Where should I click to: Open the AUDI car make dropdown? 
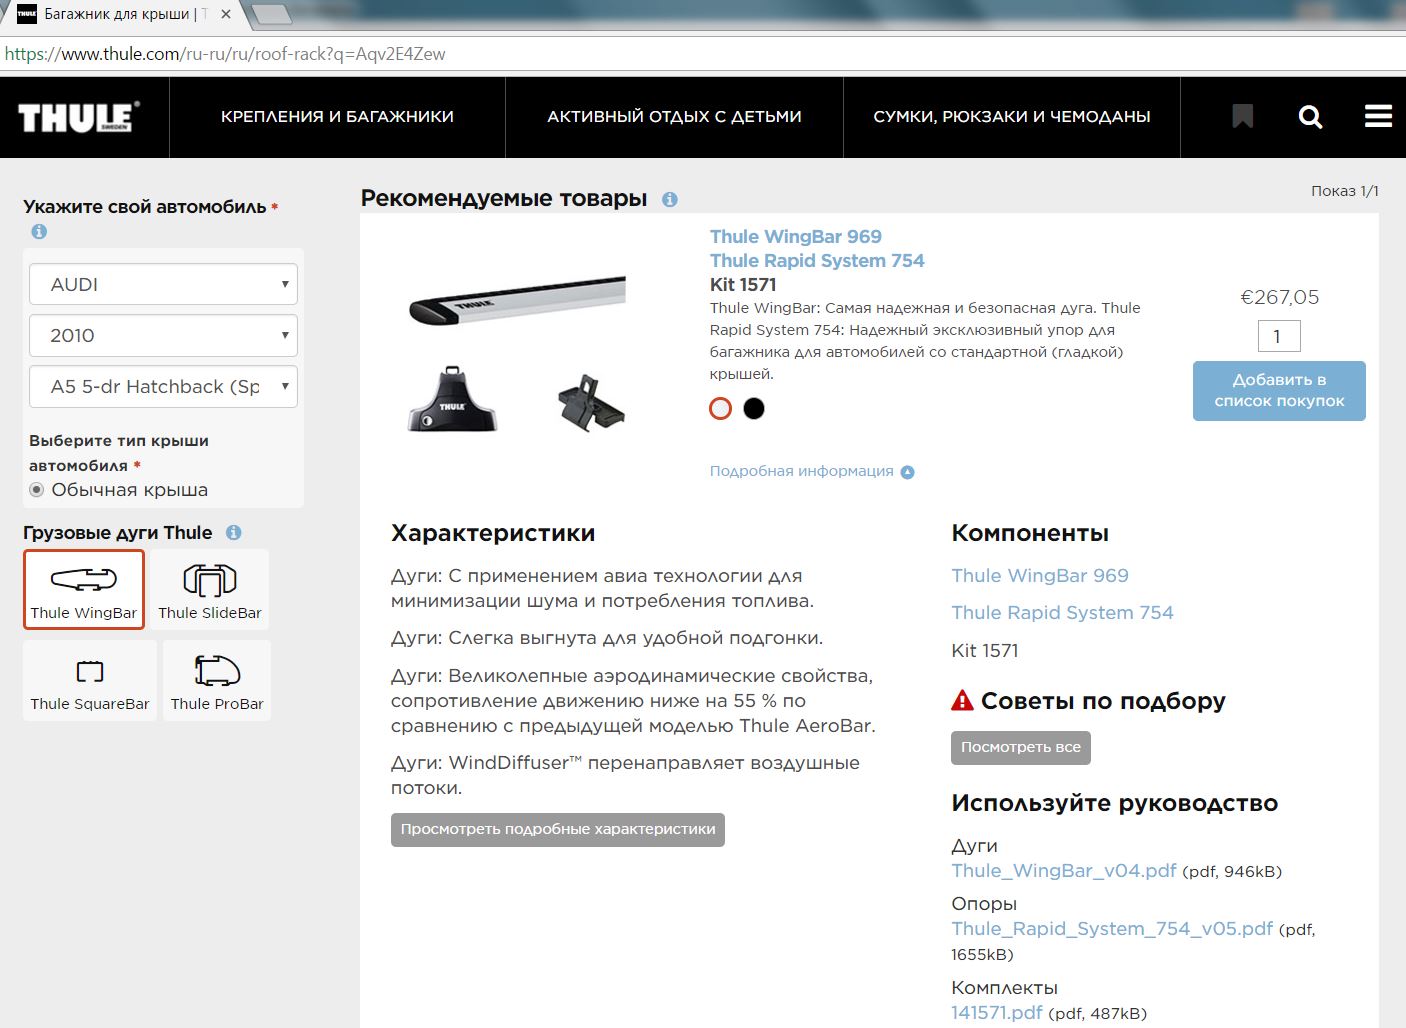pos(164,284)
